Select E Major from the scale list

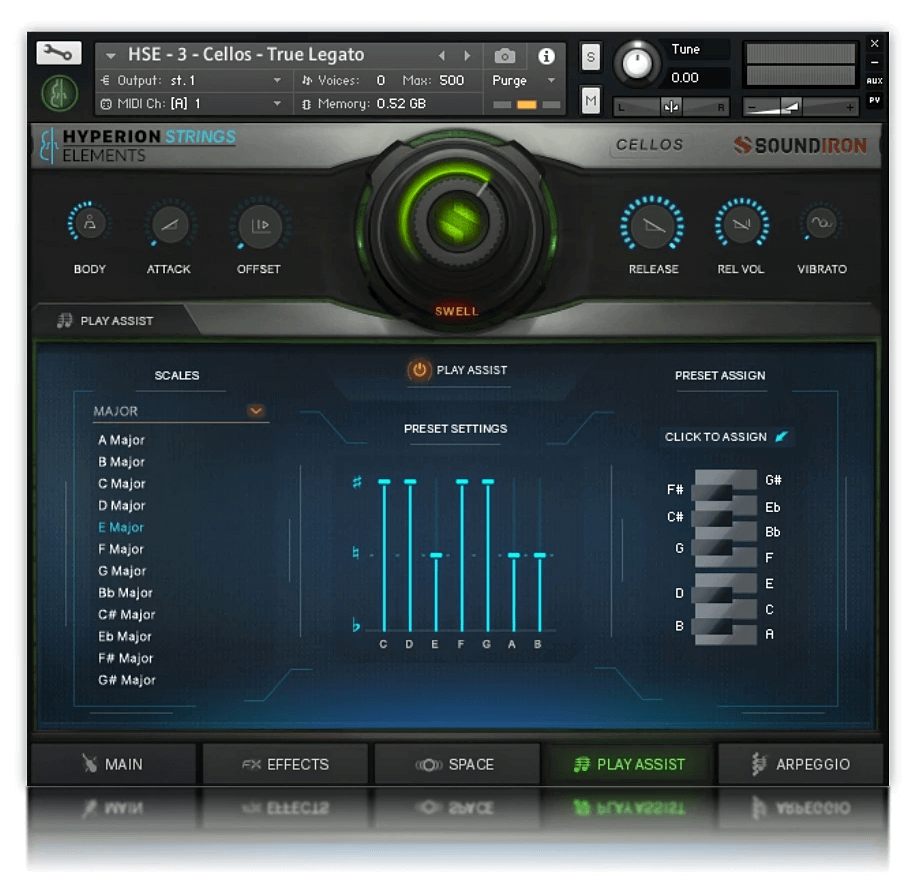[120, 527]
